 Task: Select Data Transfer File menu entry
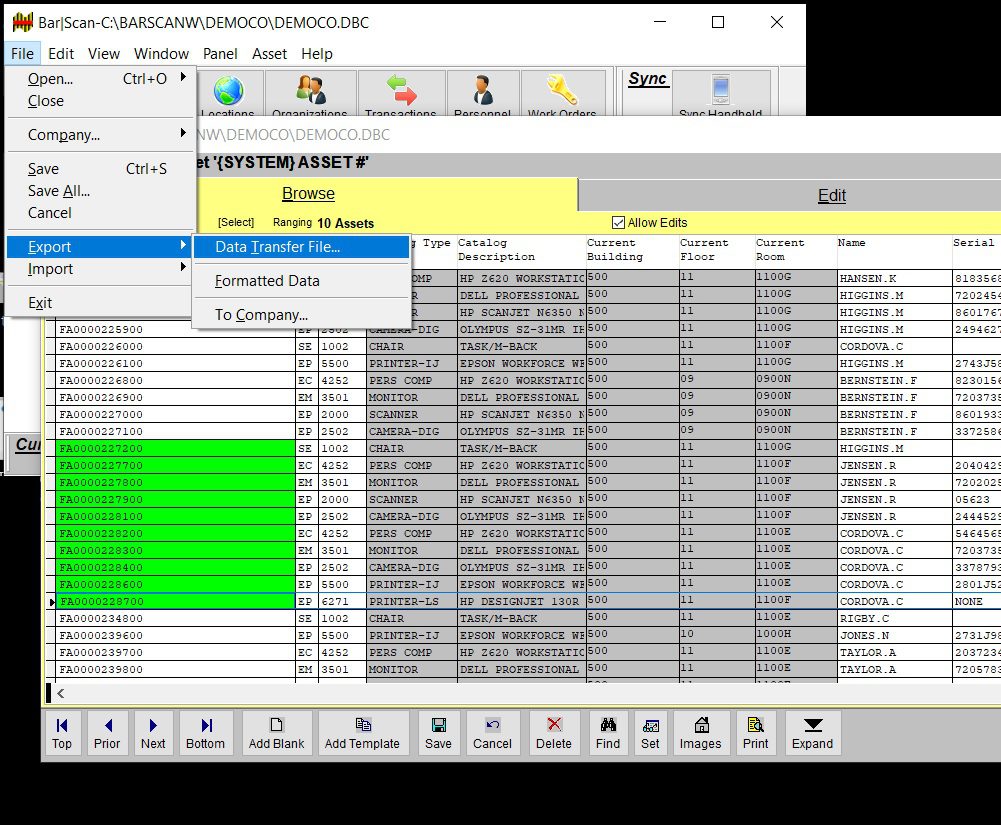click(x=301, y=247)
